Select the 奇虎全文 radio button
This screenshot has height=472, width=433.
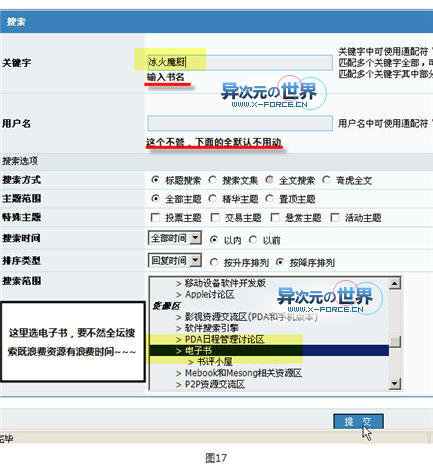326,180
